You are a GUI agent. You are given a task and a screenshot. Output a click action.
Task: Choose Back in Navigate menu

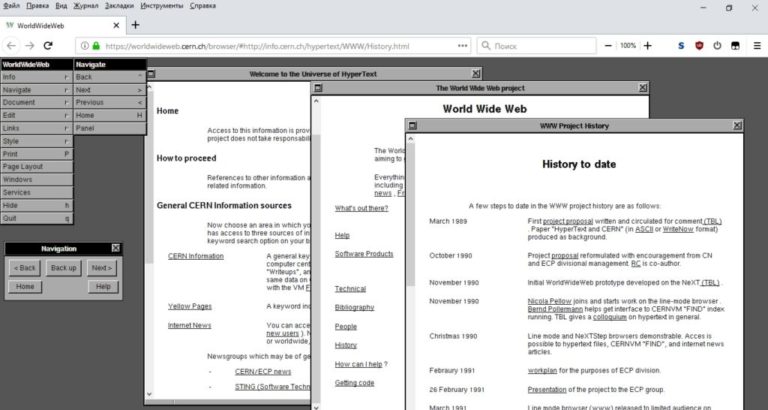[110, 77]
